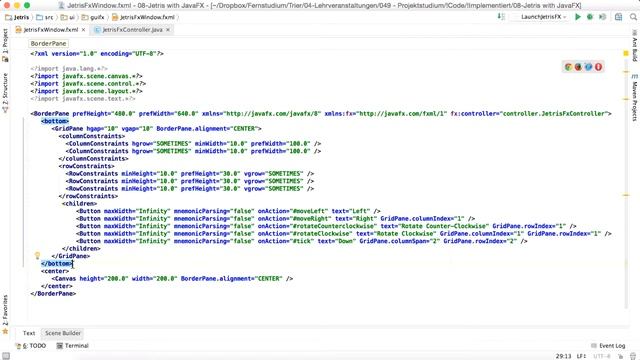Run the LaunchJetrisFX configuration
Image resolution: width=640 pixels, height=360 pixels.
[578, 17]
